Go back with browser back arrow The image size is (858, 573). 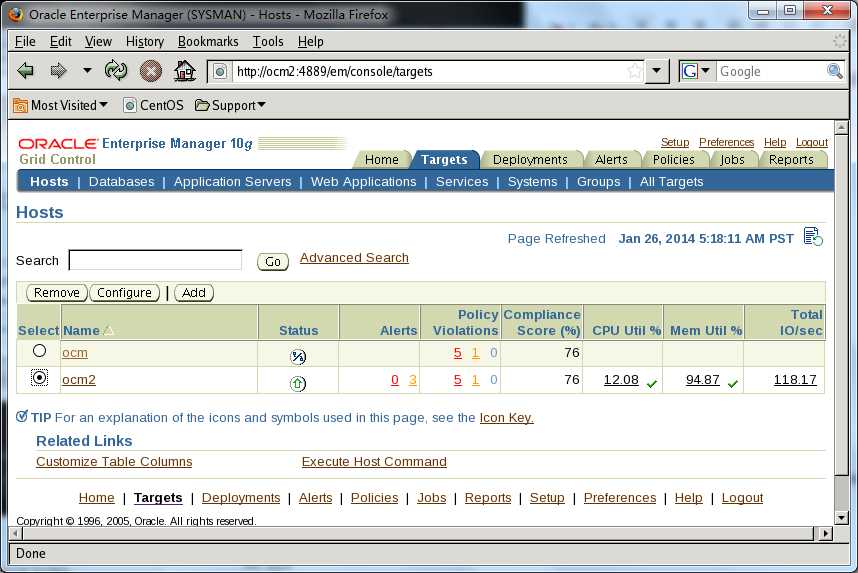[x=25, y=71]
